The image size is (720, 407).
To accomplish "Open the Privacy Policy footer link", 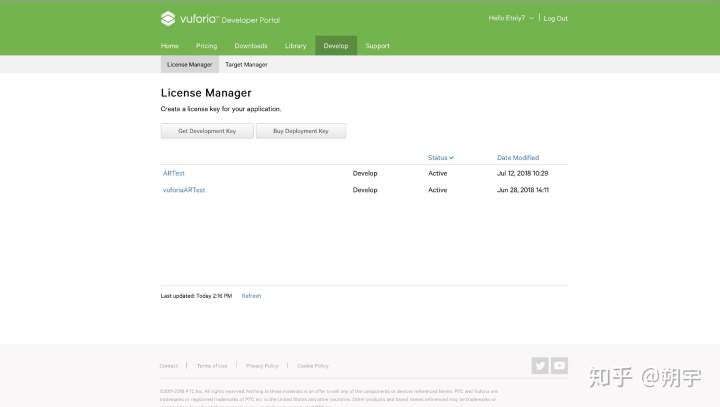I will (x=262, y=366).
